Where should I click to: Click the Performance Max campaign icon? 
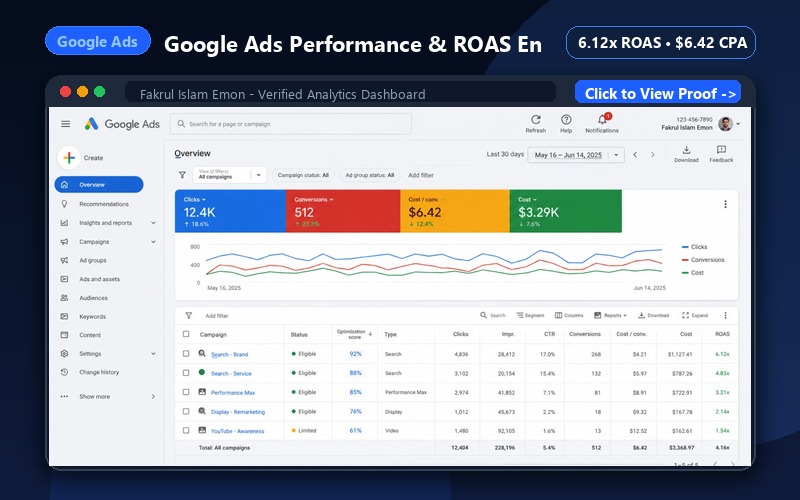point(202,392)
